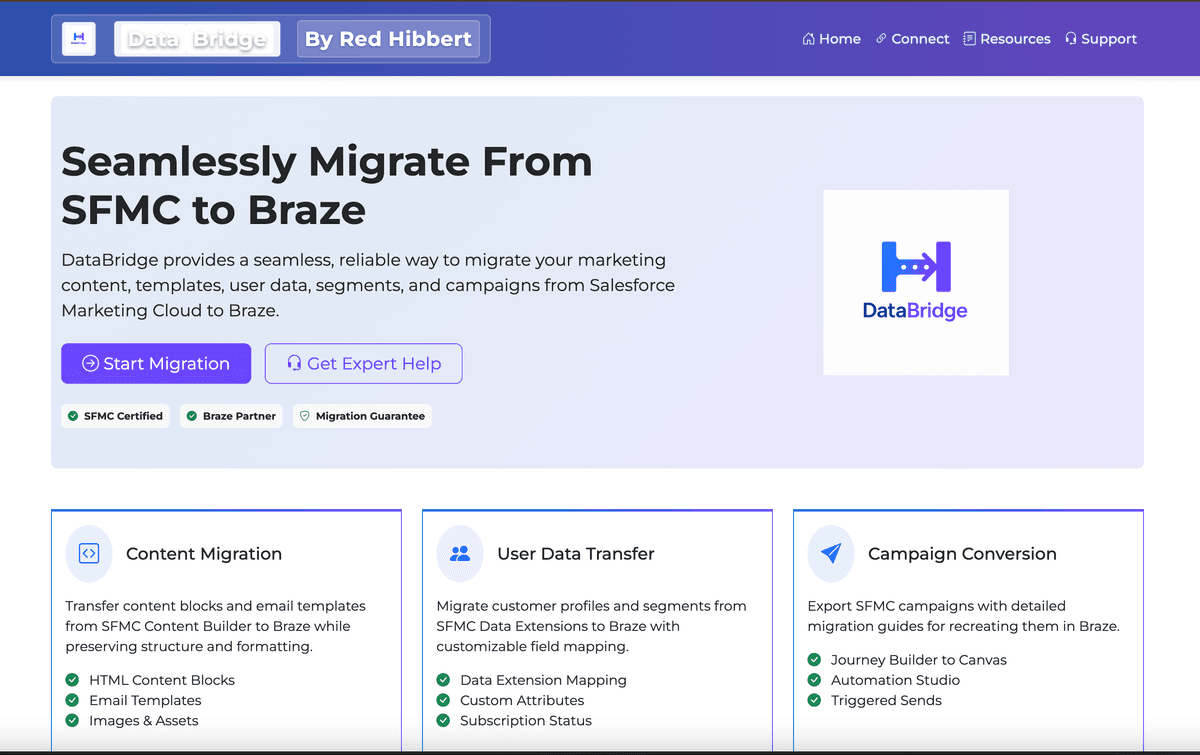Screen dimensions: 1200x755
Task: Click the HTML Content Blocks text
Action: pos(162,680)
